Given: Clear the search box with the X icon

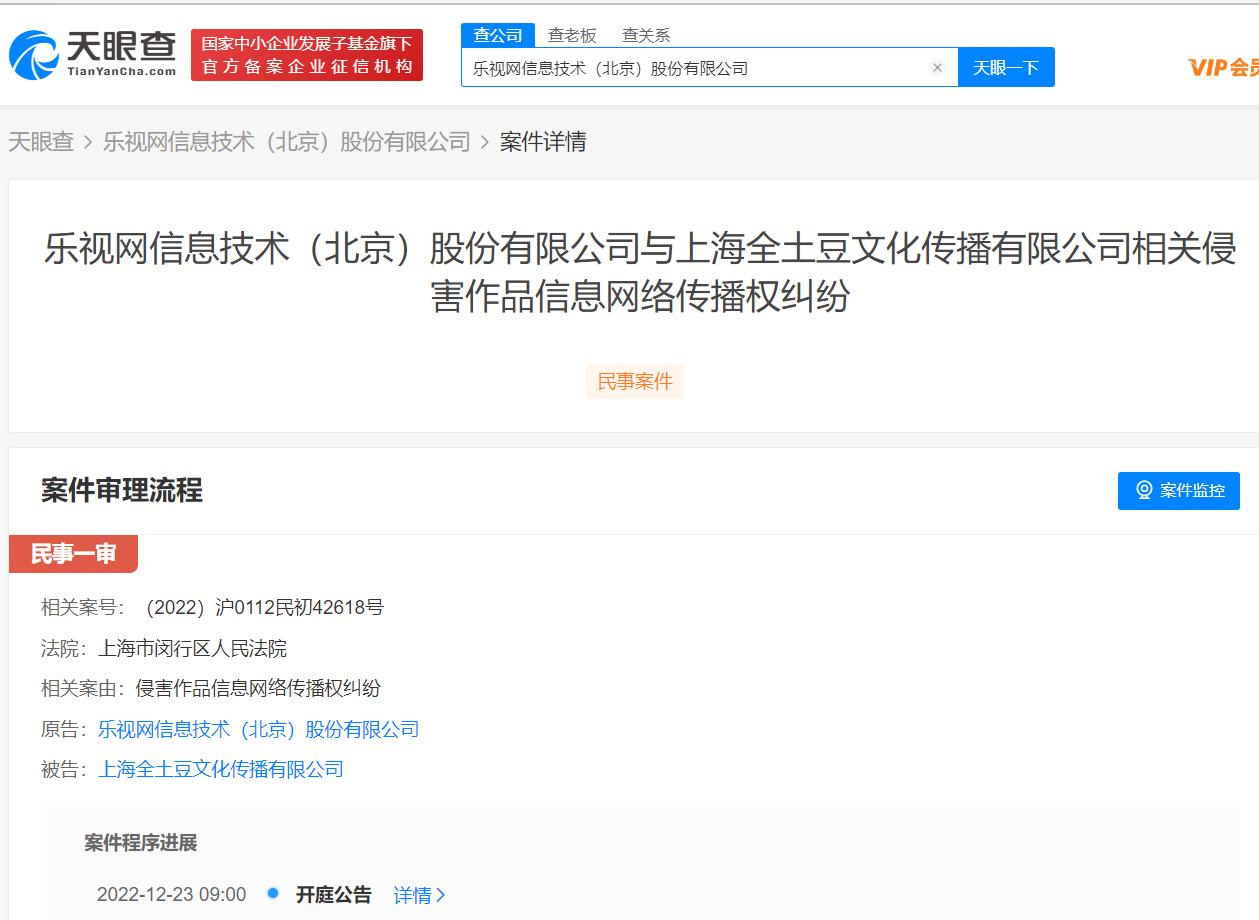Looking at the screenshot, I should pos(937,68).
